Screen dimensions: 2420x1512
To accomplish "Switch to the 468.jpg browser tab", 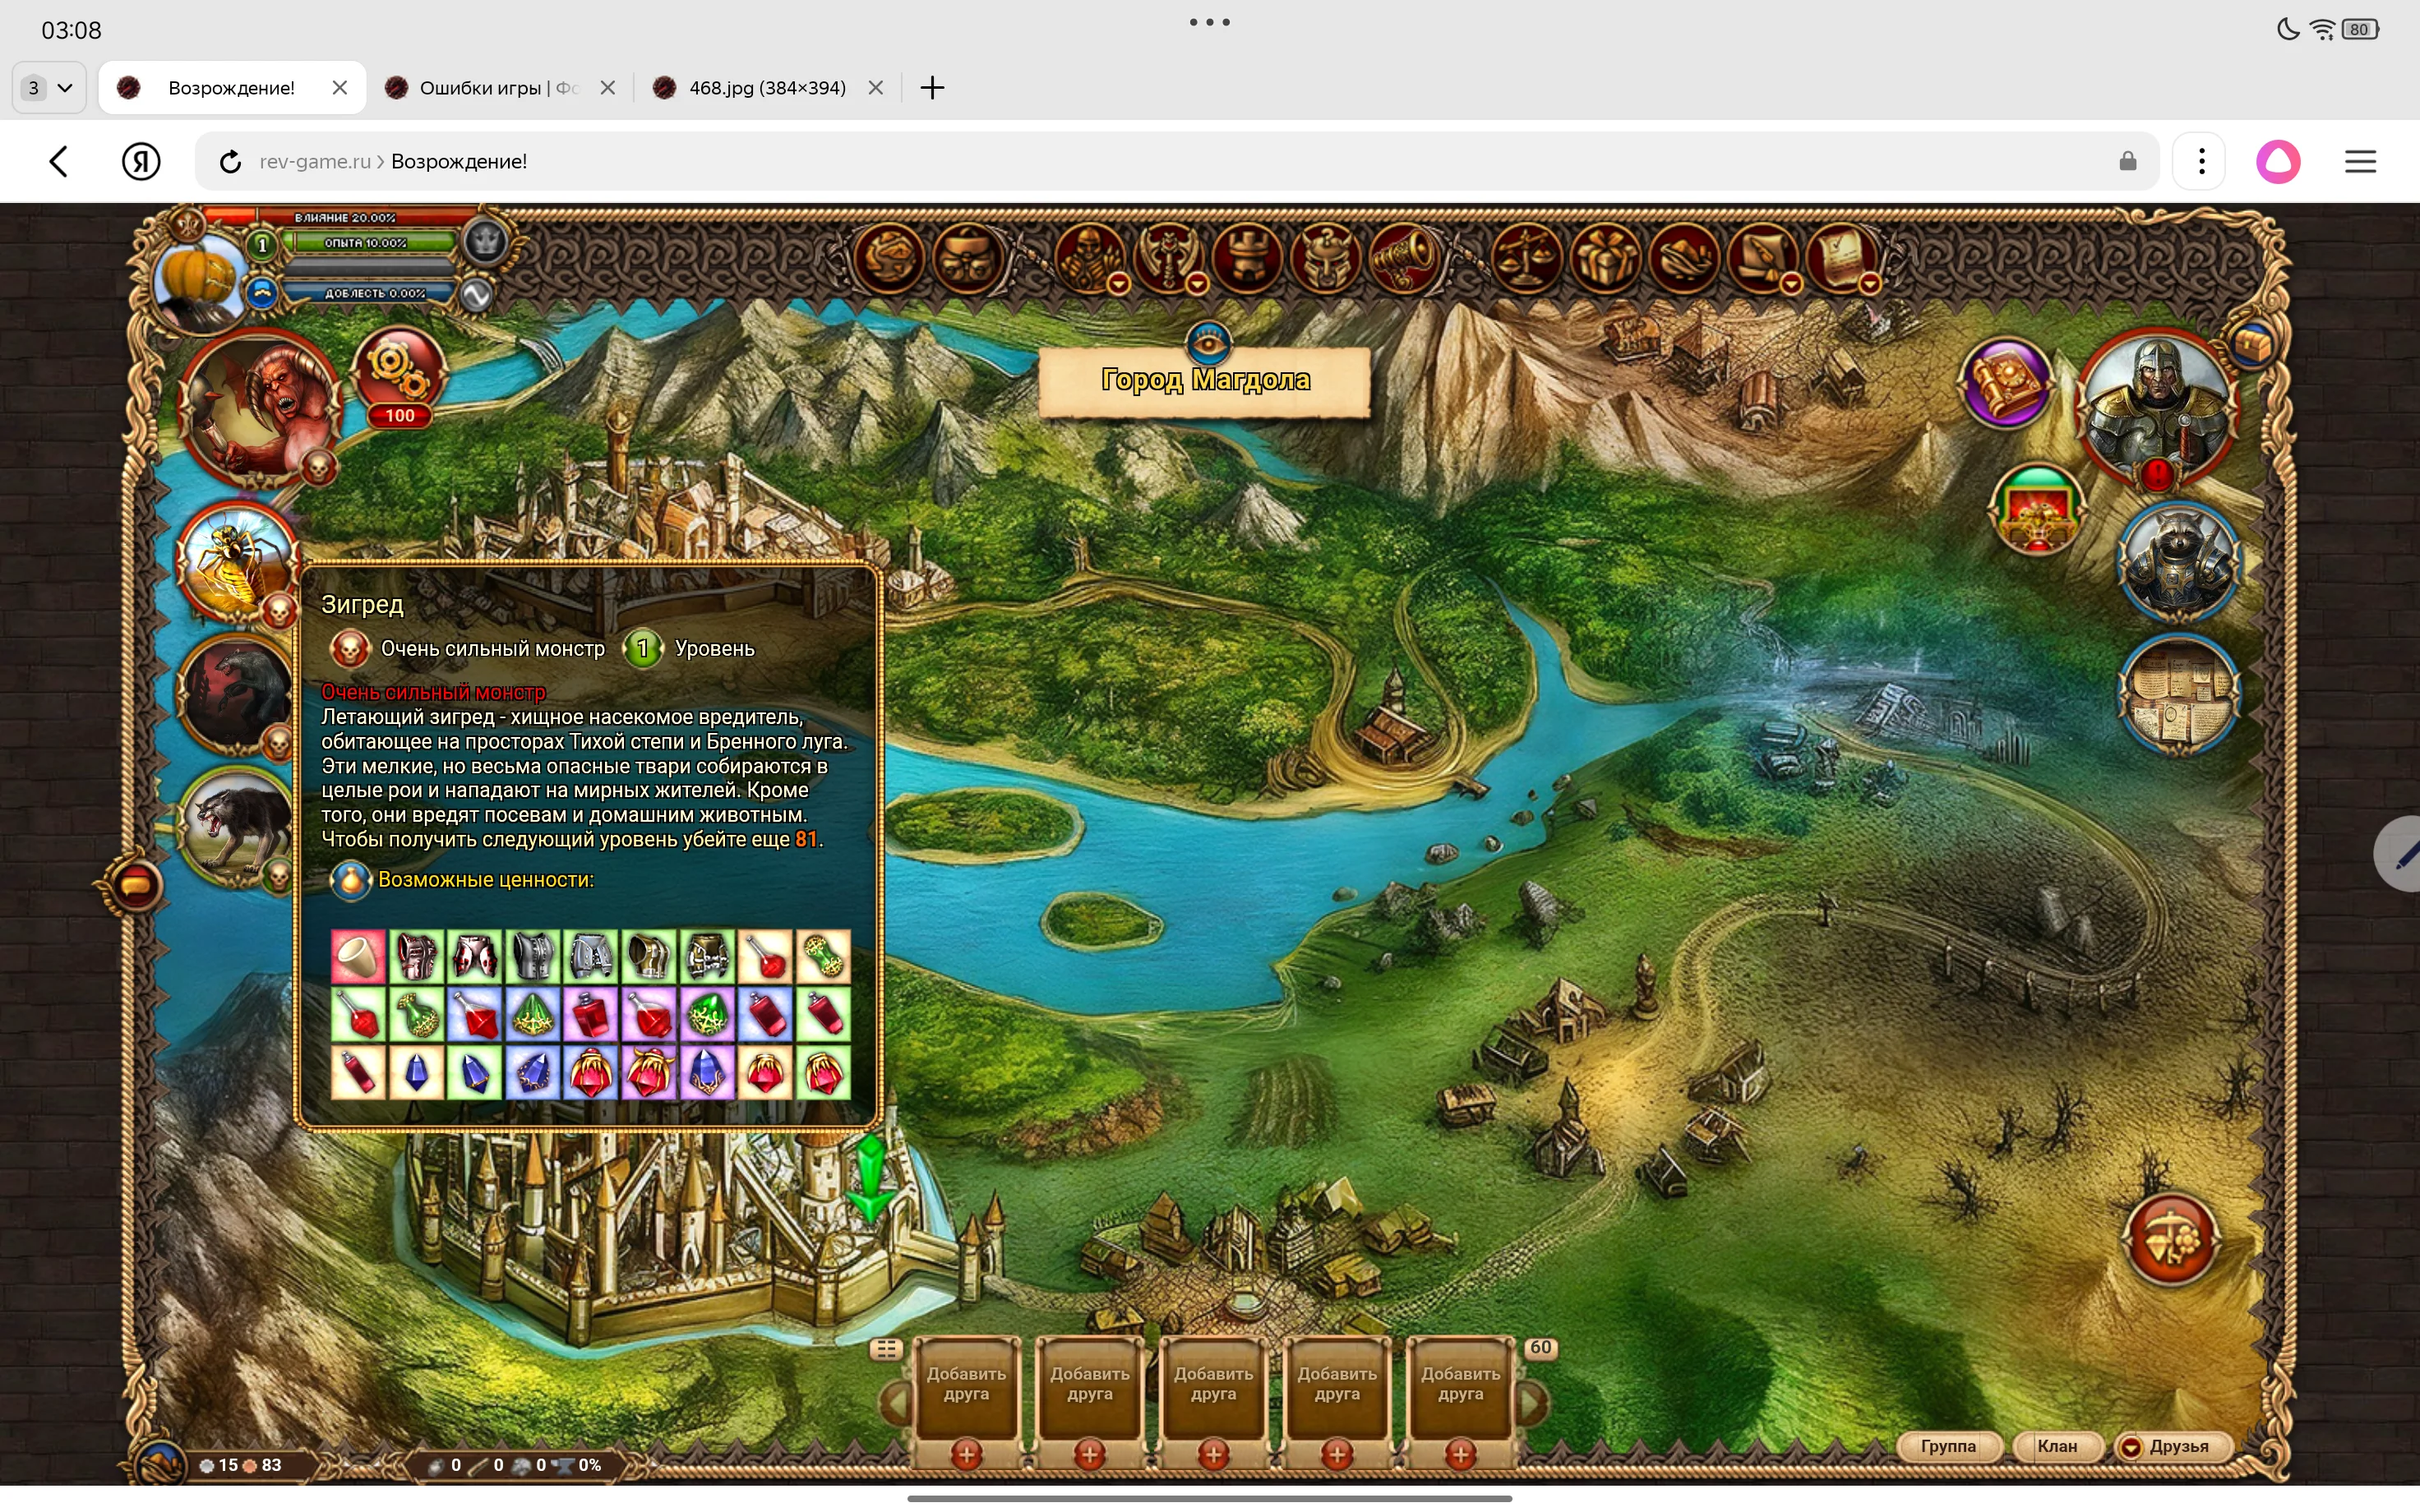I will coord(766,88).
